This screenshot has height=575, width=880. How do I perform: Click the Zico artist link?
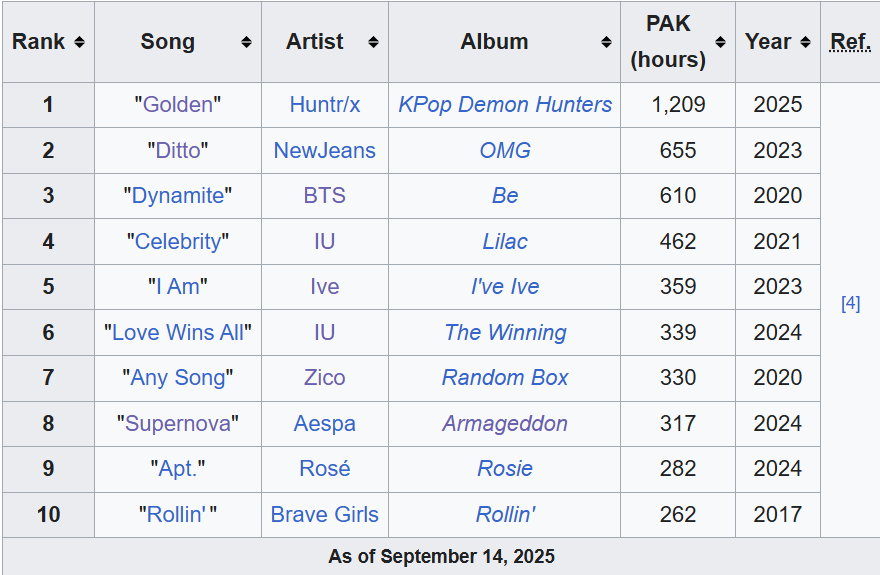(x=325, y=378)
